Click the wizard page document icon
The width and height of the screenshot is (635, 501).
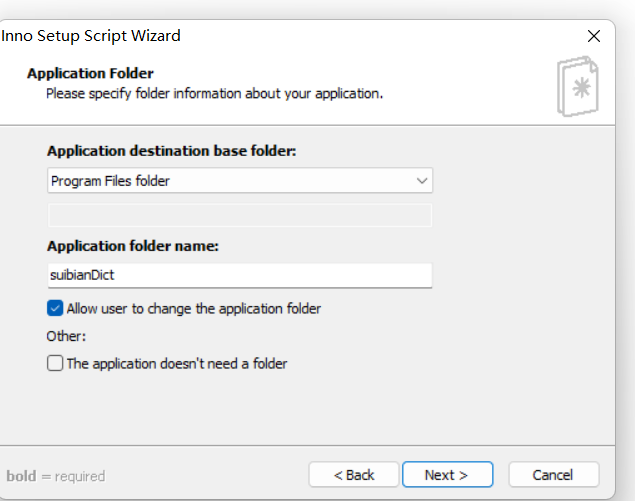[578, 87]
